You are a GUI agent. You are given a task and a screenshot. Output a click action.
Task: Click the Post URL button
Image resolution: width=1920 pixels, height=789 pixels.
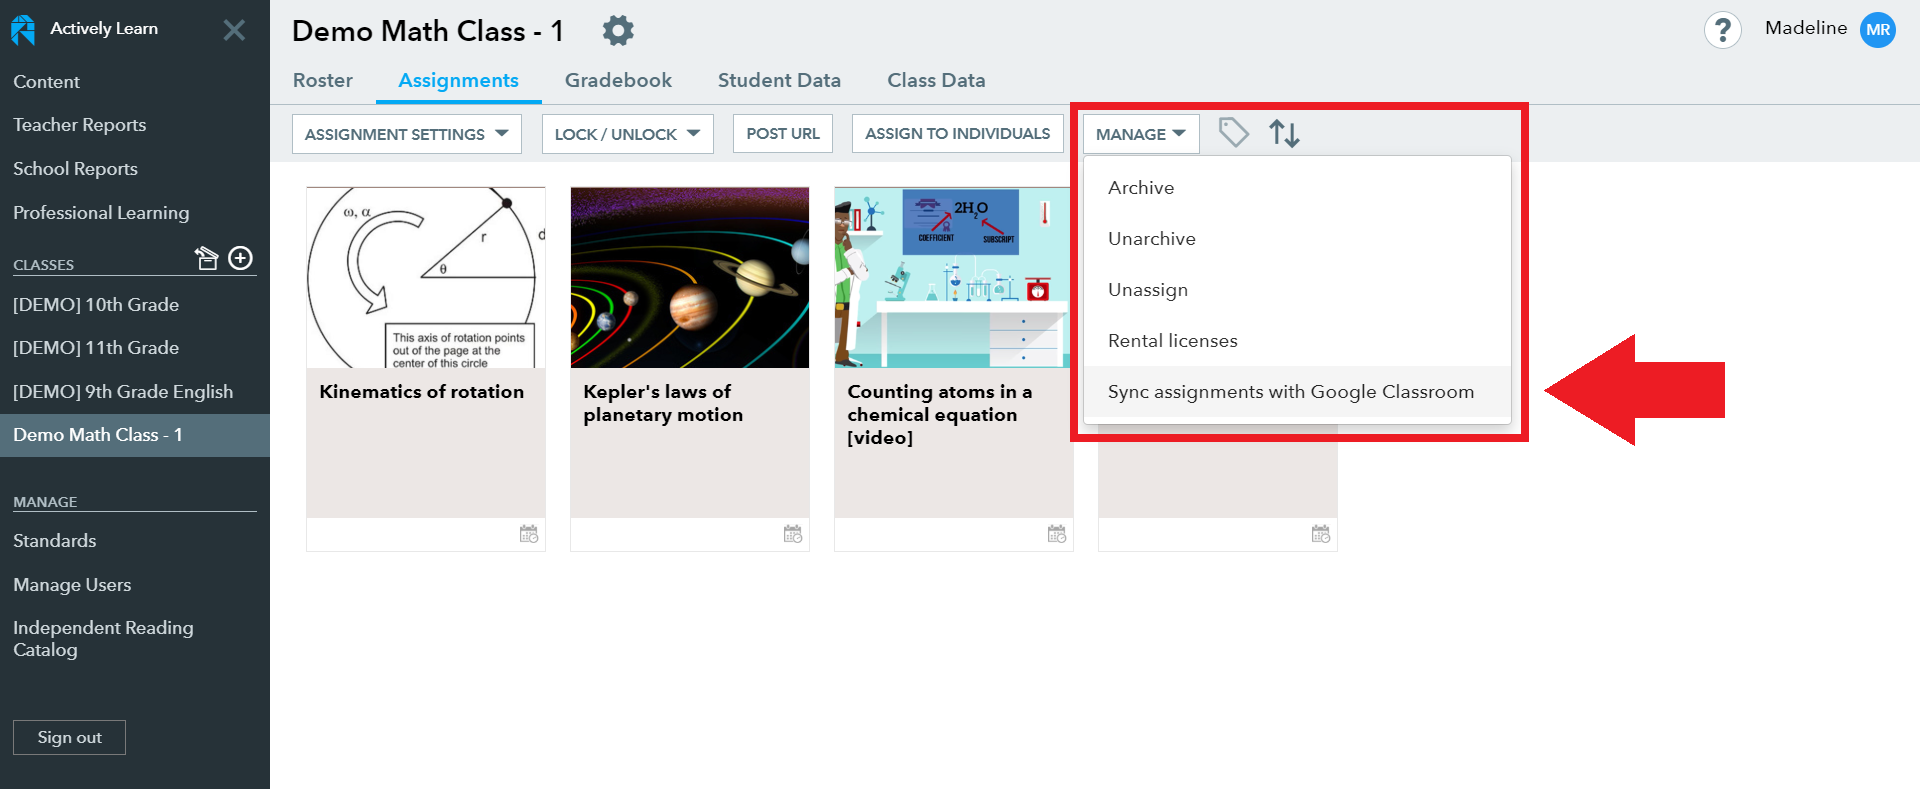[783, 134]
